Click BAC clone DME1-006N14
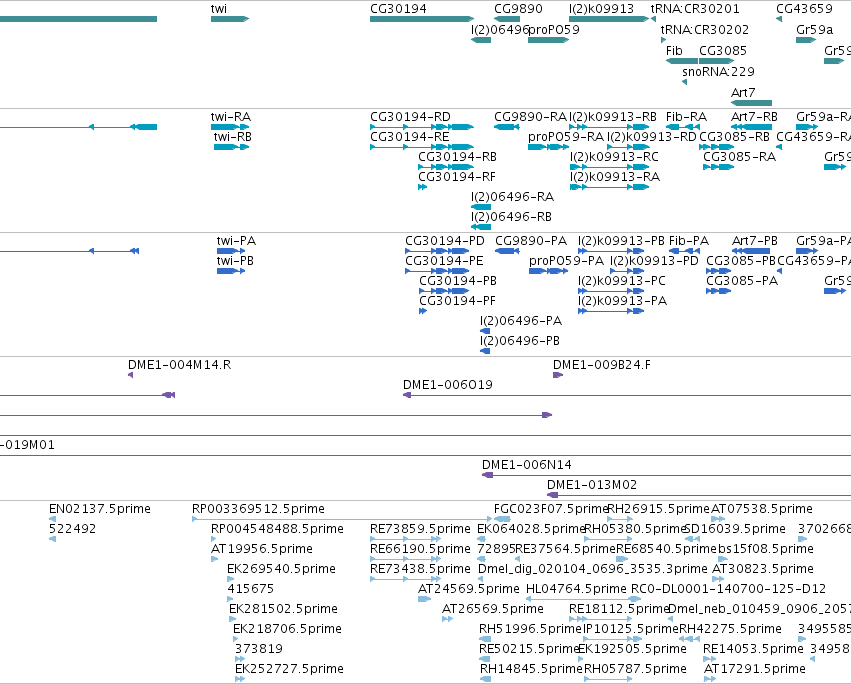851x684 pixels. 526,465
